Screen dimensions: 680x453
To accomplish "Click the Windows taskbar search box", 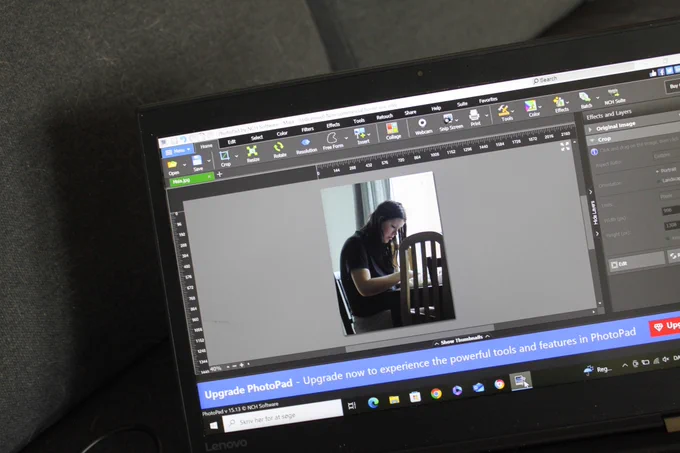I will (283, 417).
